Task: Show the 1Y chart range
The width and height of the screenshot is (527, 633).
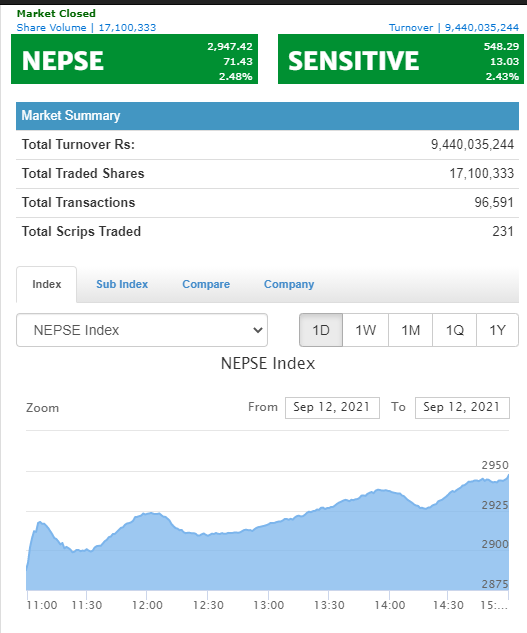Action: (x=497, y=330)
